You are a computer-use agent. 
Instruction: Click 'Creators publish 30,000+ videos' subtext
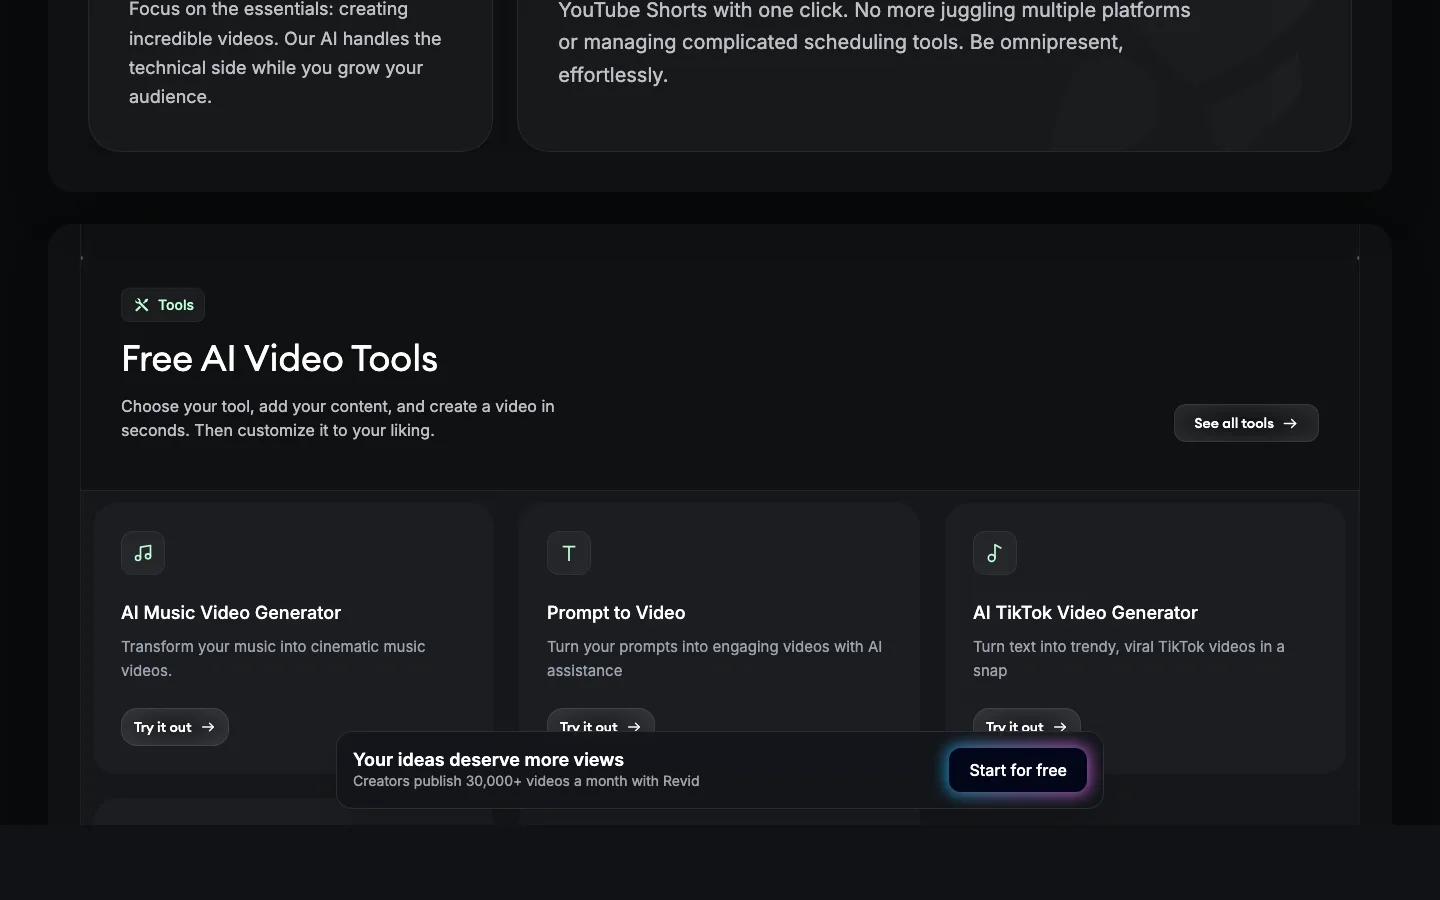pyautogui.click(x=526, y=781)
